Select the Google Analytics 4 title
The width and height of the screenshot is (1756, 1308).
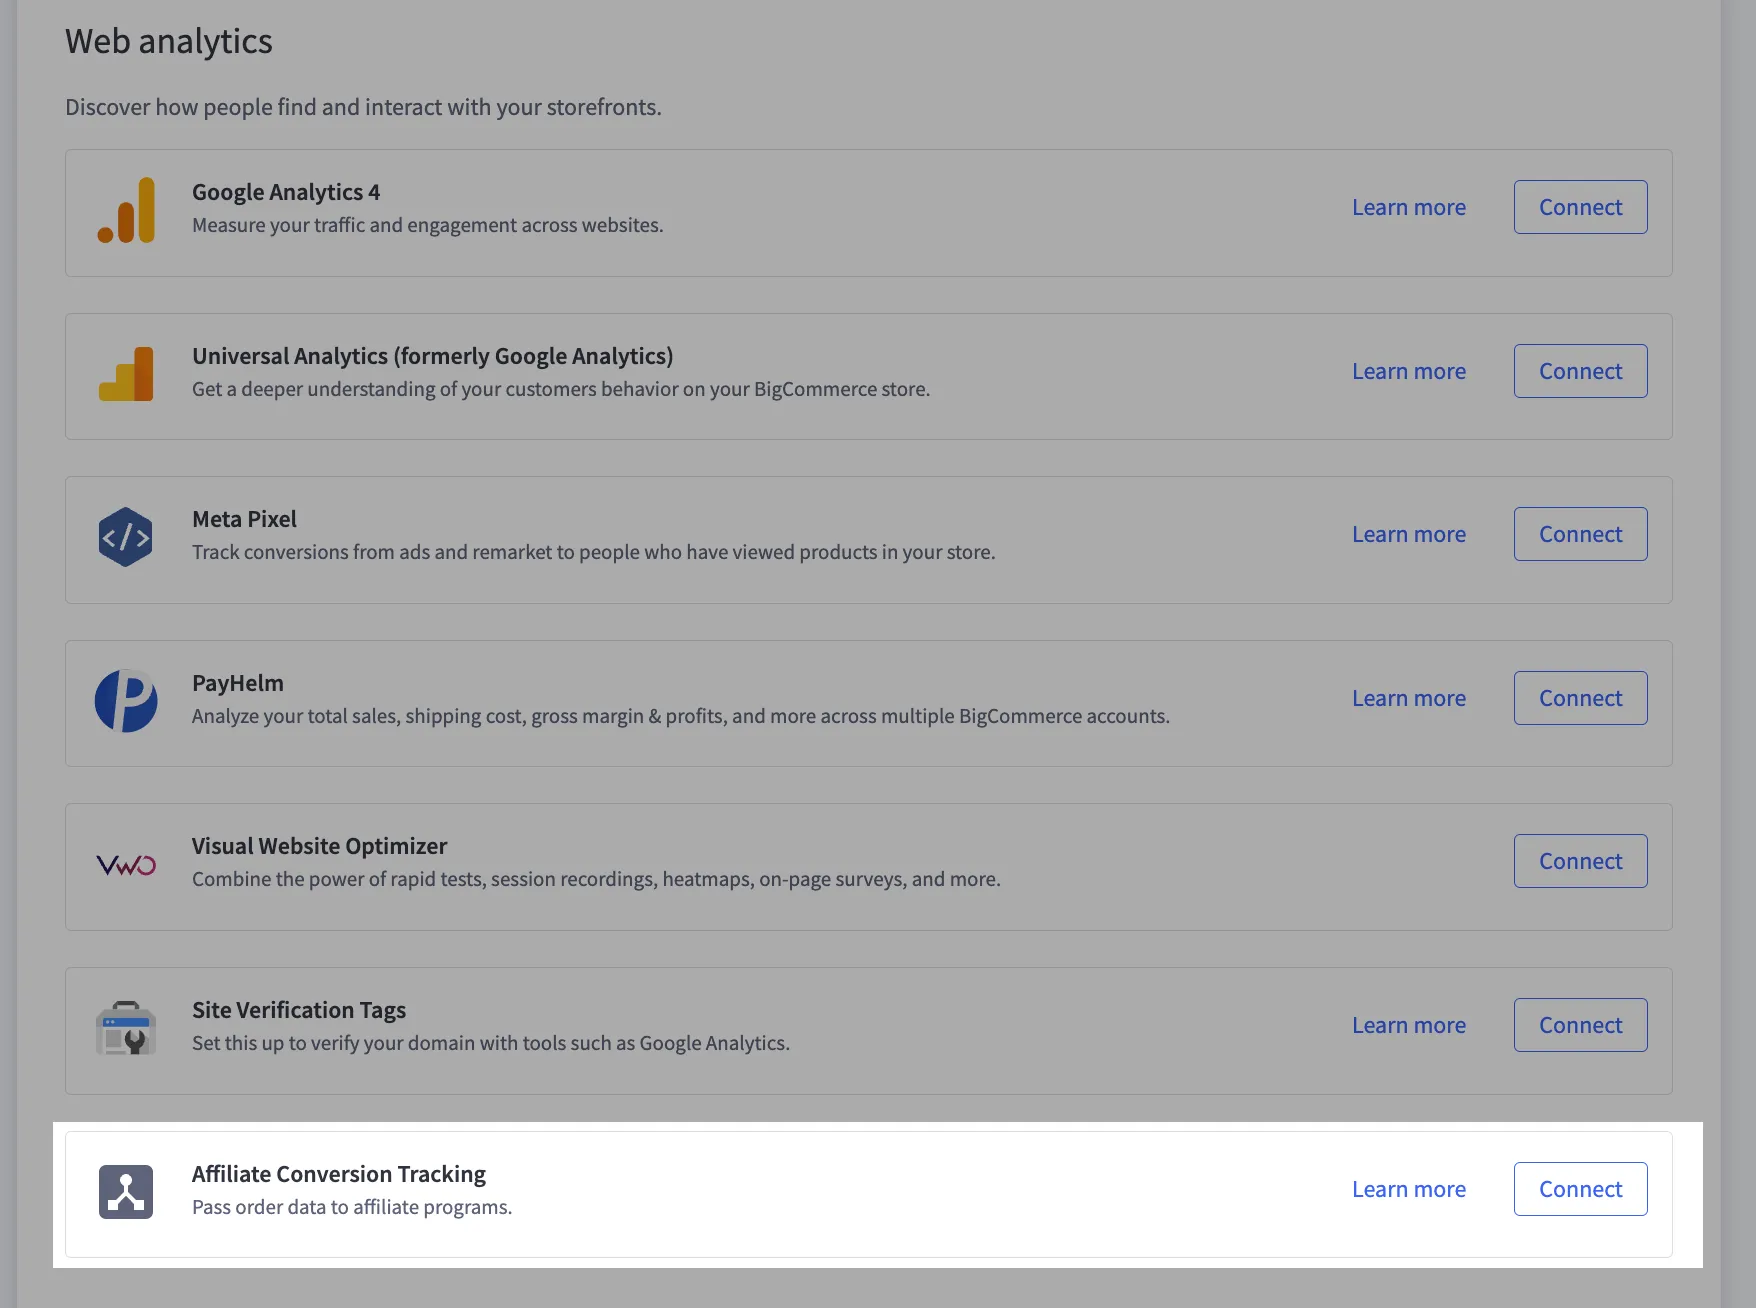(x=286, y=192)
